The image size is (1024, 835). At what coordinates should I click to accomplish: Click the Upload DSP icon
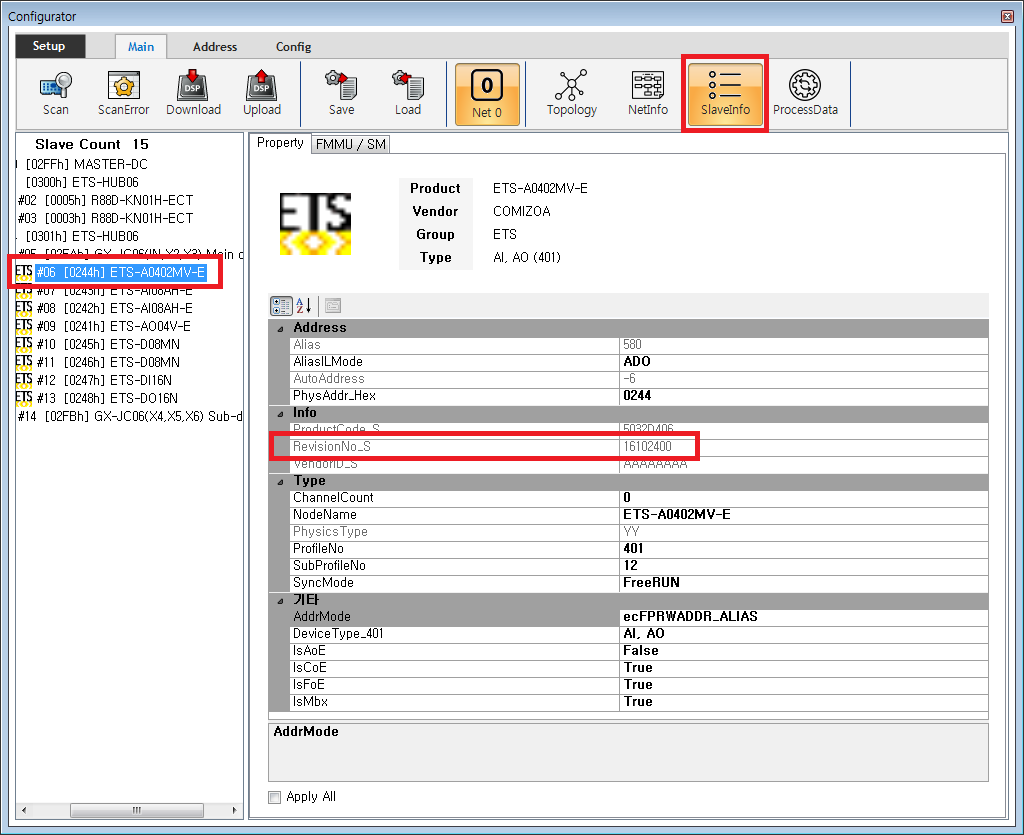pos(261,94)
